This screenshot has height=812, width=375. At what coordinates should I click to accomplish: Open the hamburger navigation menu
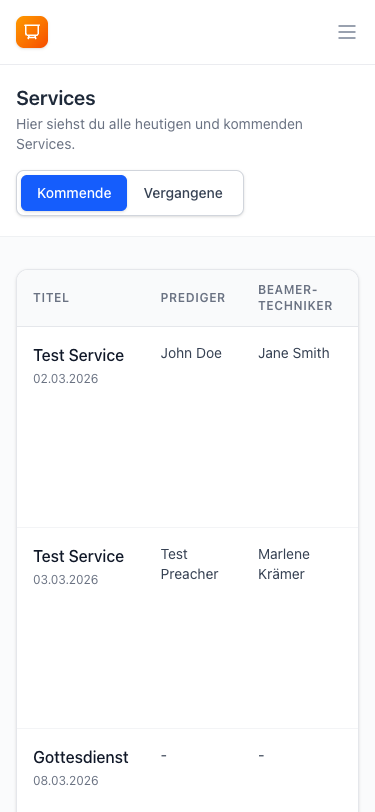[x=347, y=32]
